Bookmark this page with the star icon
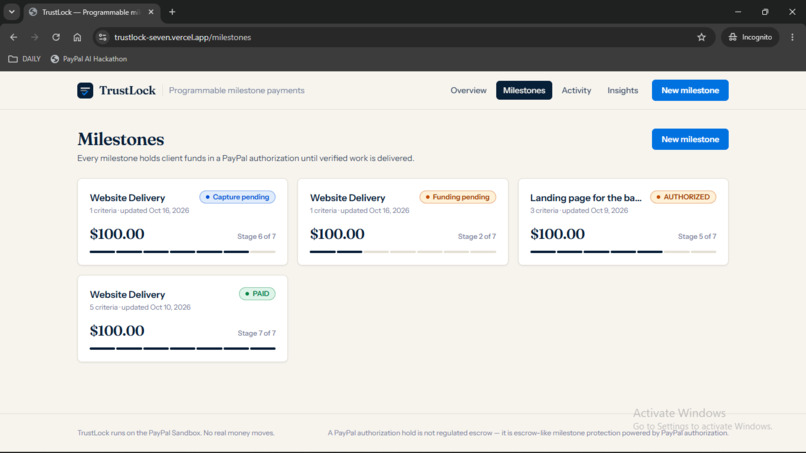The image size is (806, 453). point(701,37)
